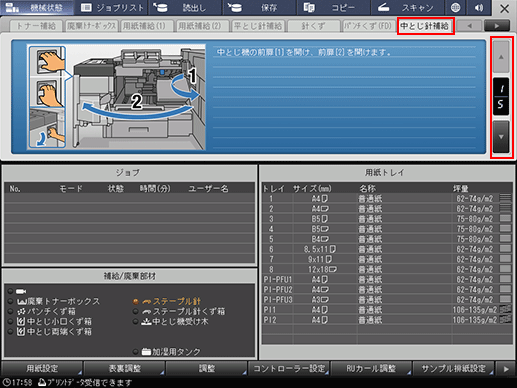Select the 保存 store function
Screen dimensions: 517x388
click(259, 8)
